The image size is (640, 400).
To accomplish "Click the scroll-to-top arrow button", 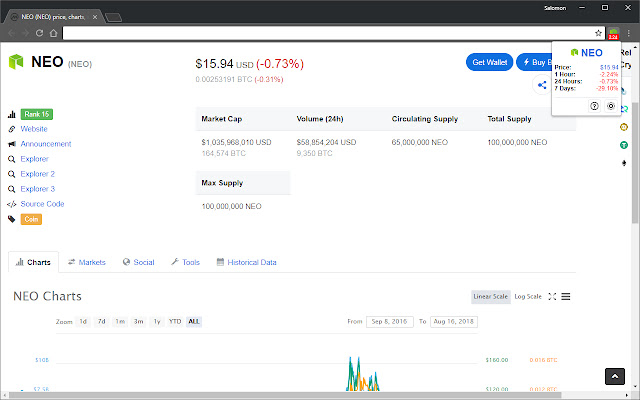I will [615, 376].
